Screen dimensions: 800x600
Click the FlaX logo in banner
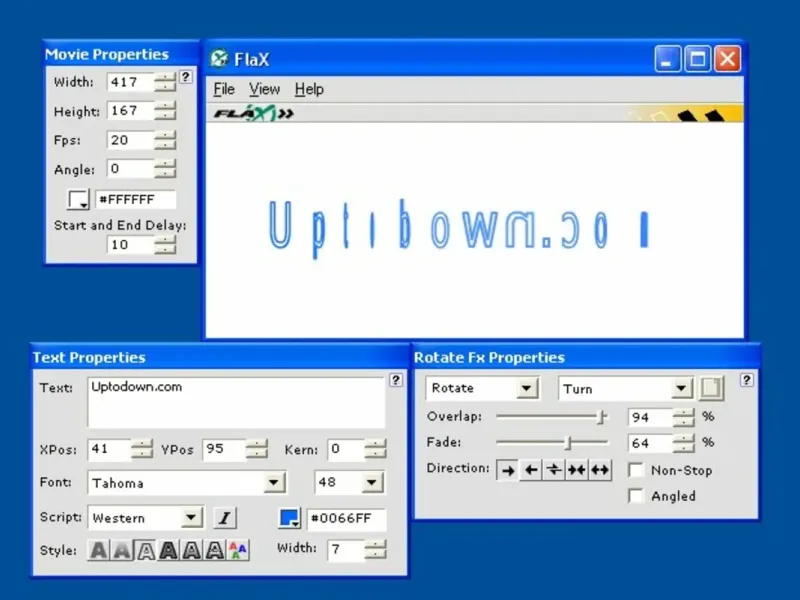point(253,113)
